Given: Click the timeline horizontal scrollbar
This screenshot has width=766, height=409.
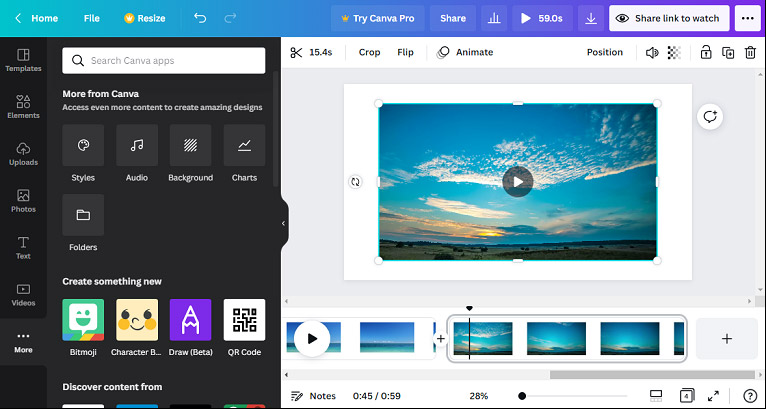Looking at the screenshot, I should pyautogui.click(x=652, y=375).
